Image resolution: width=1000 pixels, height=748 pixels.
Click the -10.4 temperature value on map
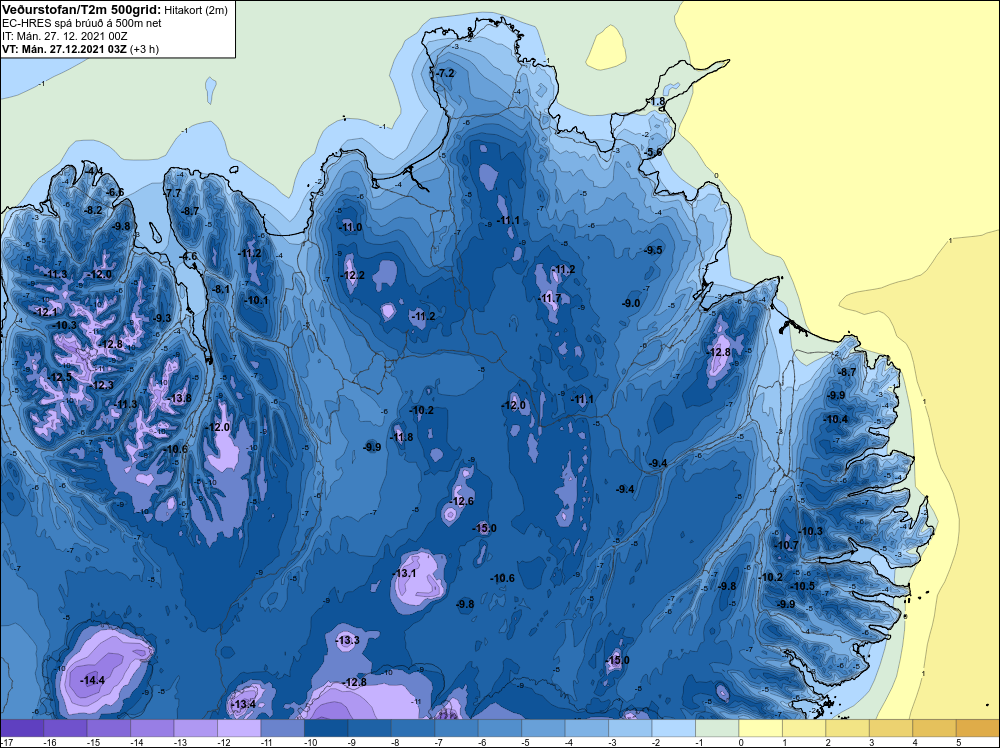835,419
